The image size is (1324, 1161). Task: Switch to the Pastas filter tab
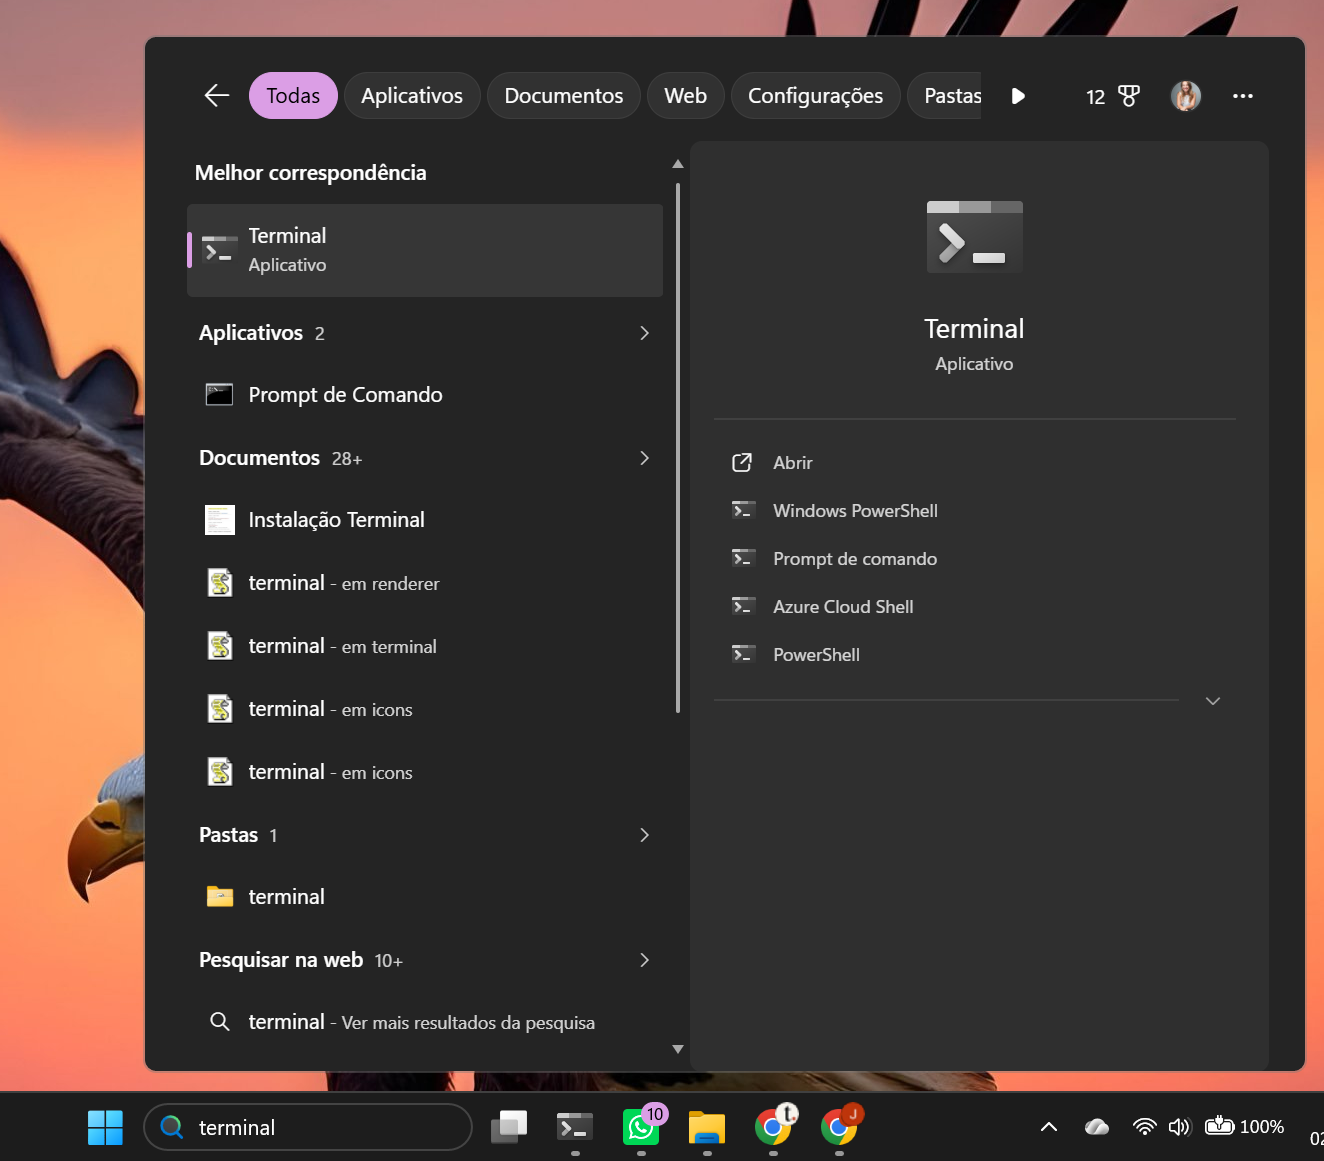[945, 96]
